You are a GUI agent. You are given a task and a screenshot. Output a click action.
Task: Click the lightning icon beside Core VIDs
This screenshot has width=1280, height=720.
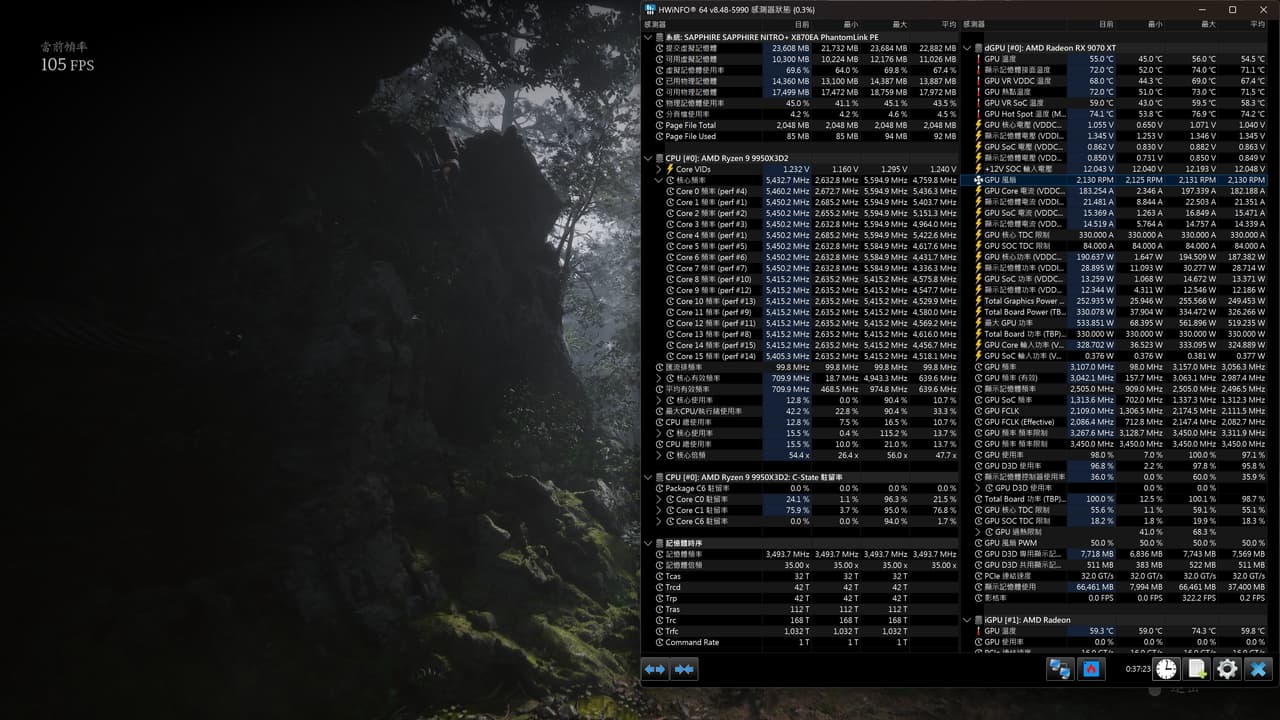pos(670,169)
